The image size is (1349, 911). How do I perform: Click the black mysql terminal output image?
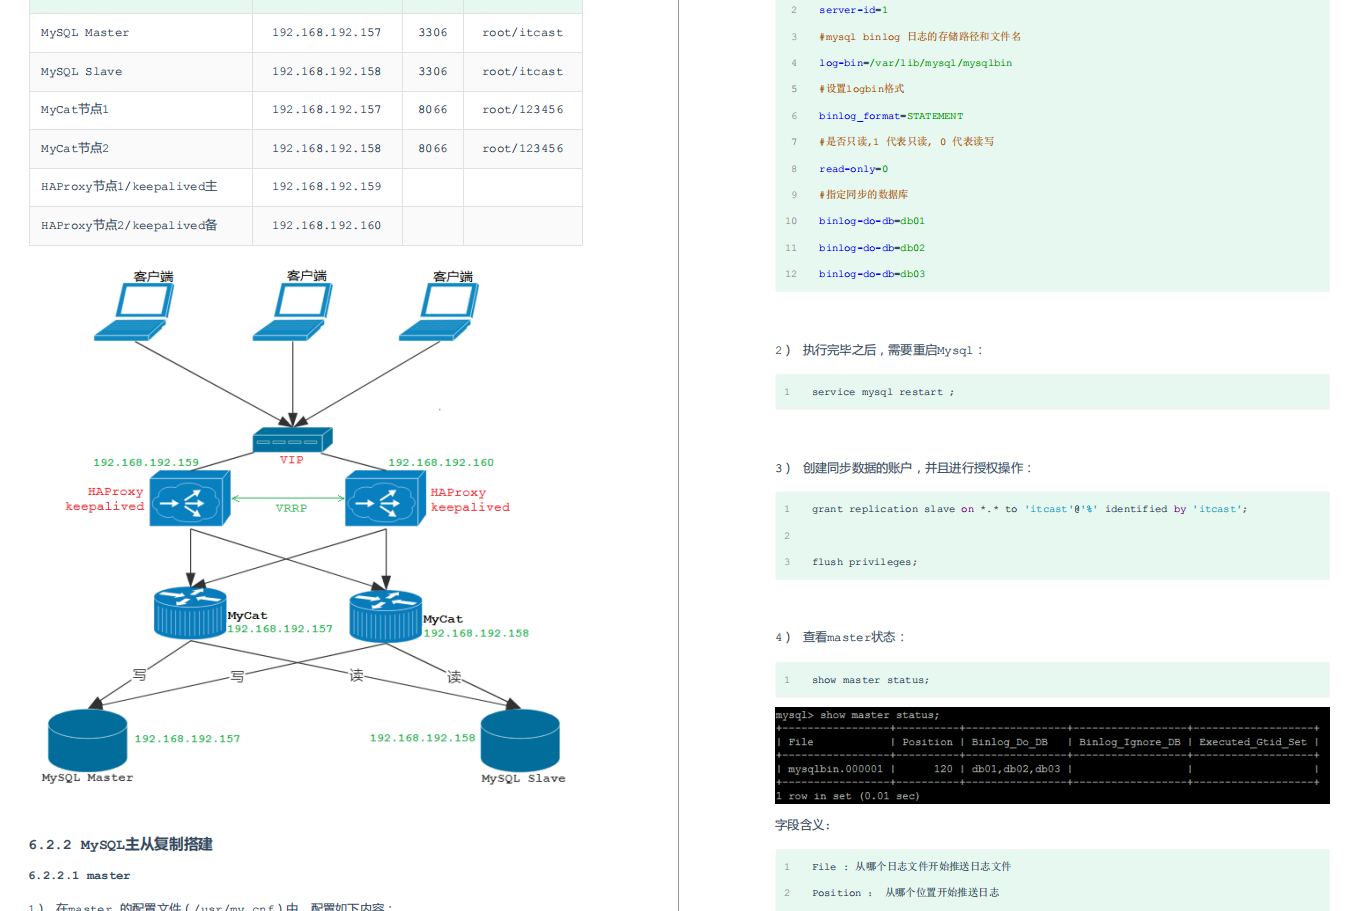[x=1051, y=755]
